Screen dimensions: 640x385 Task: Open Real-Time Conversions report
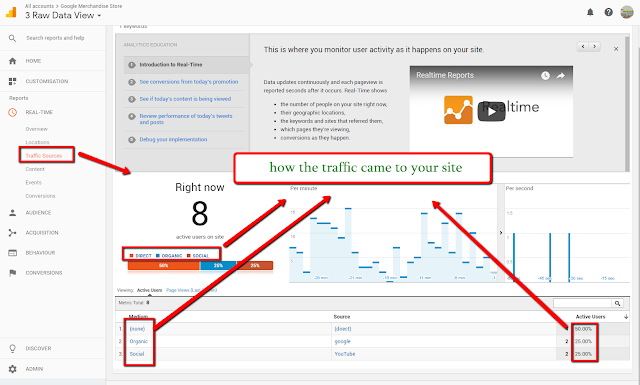pos(40,196)
